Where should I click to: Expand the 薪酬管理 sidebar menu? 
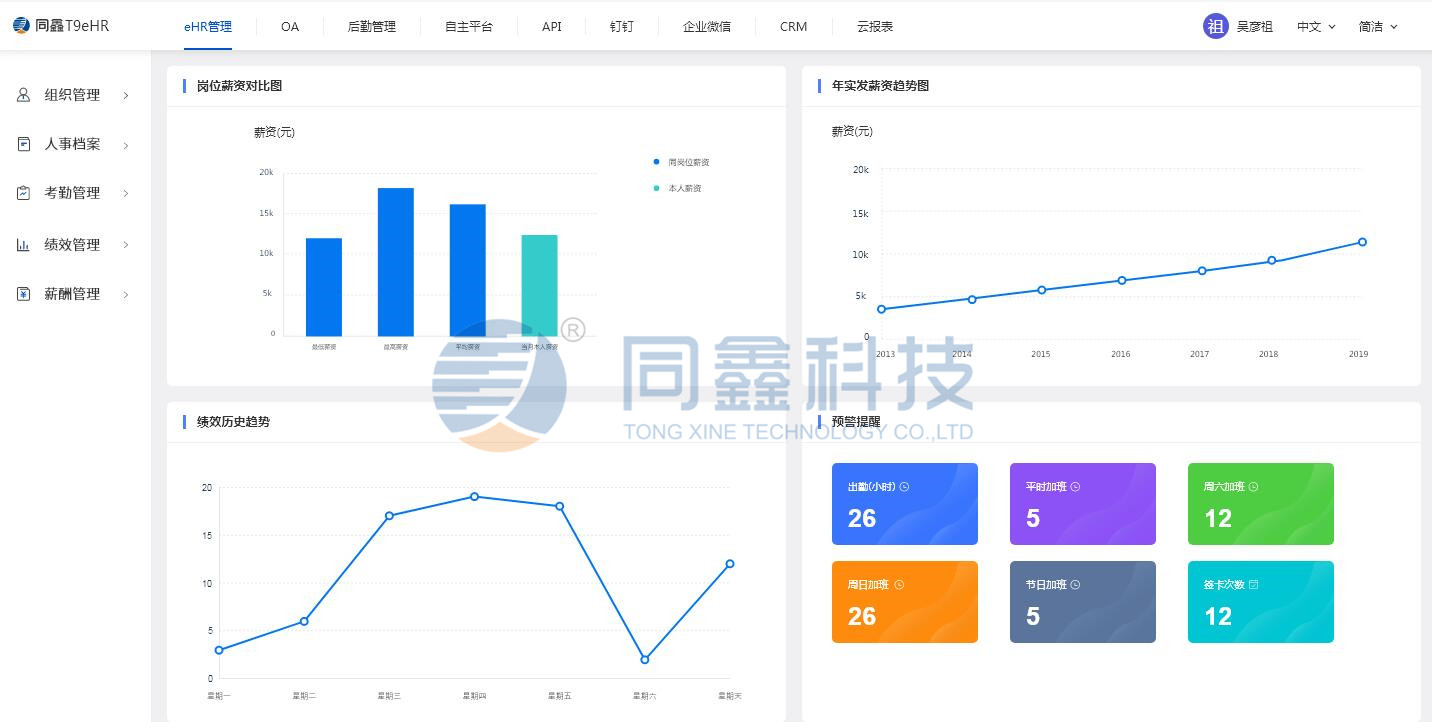(x=124, y=294)
